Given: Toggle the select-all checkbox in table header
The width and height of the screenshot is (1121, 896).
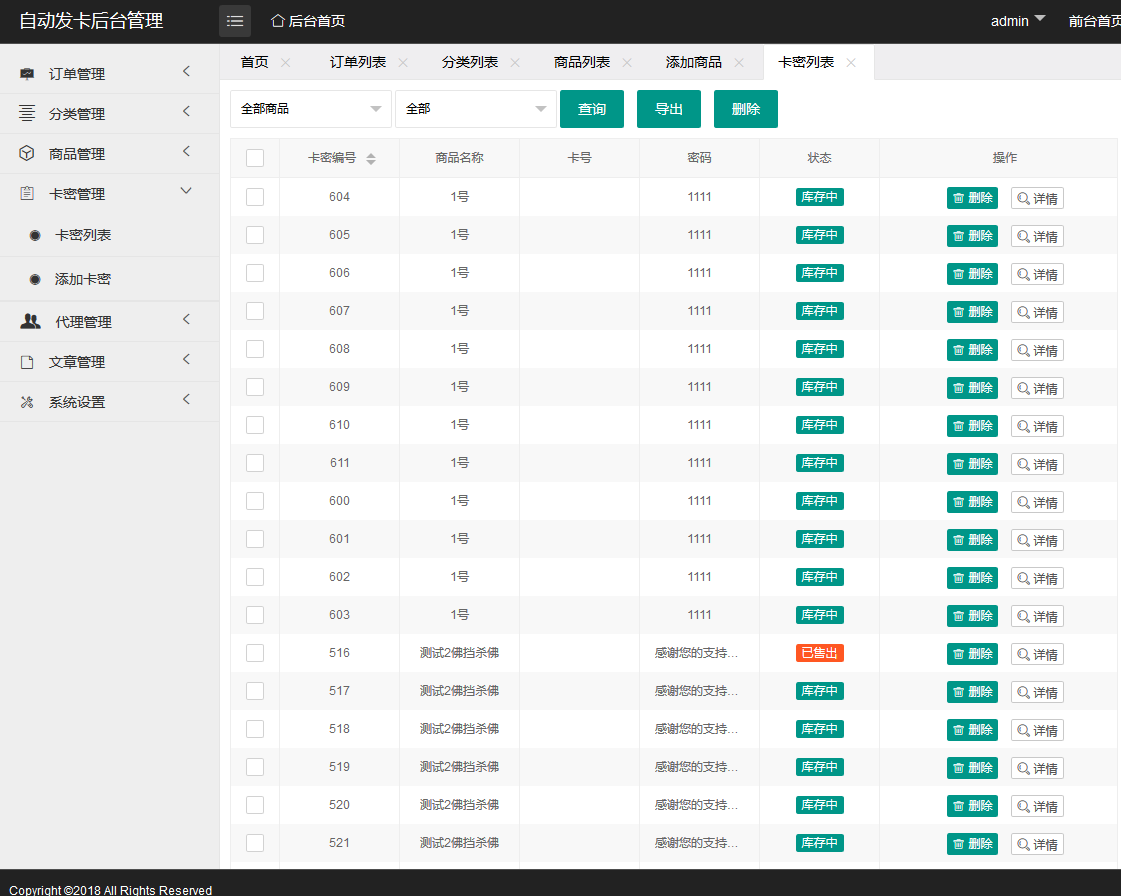Looking at the screenshot, I should tap(255, 158).
